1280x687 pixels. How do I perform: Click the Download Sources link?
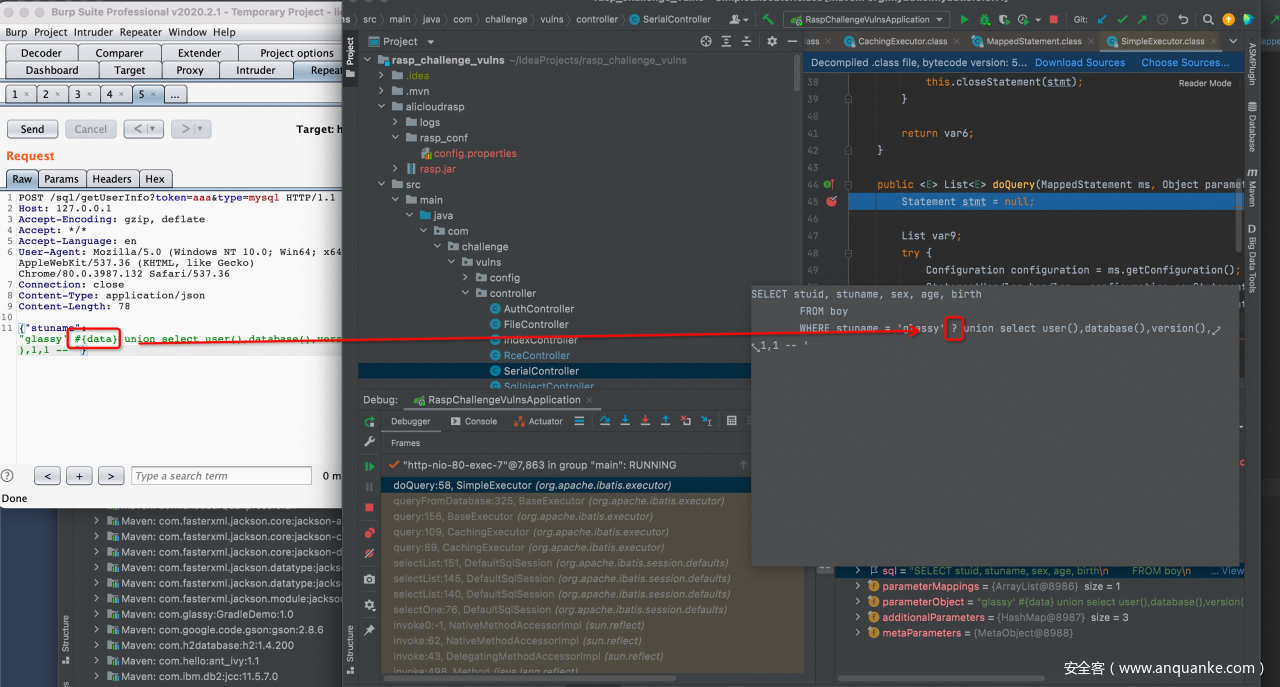point(1079,62)
